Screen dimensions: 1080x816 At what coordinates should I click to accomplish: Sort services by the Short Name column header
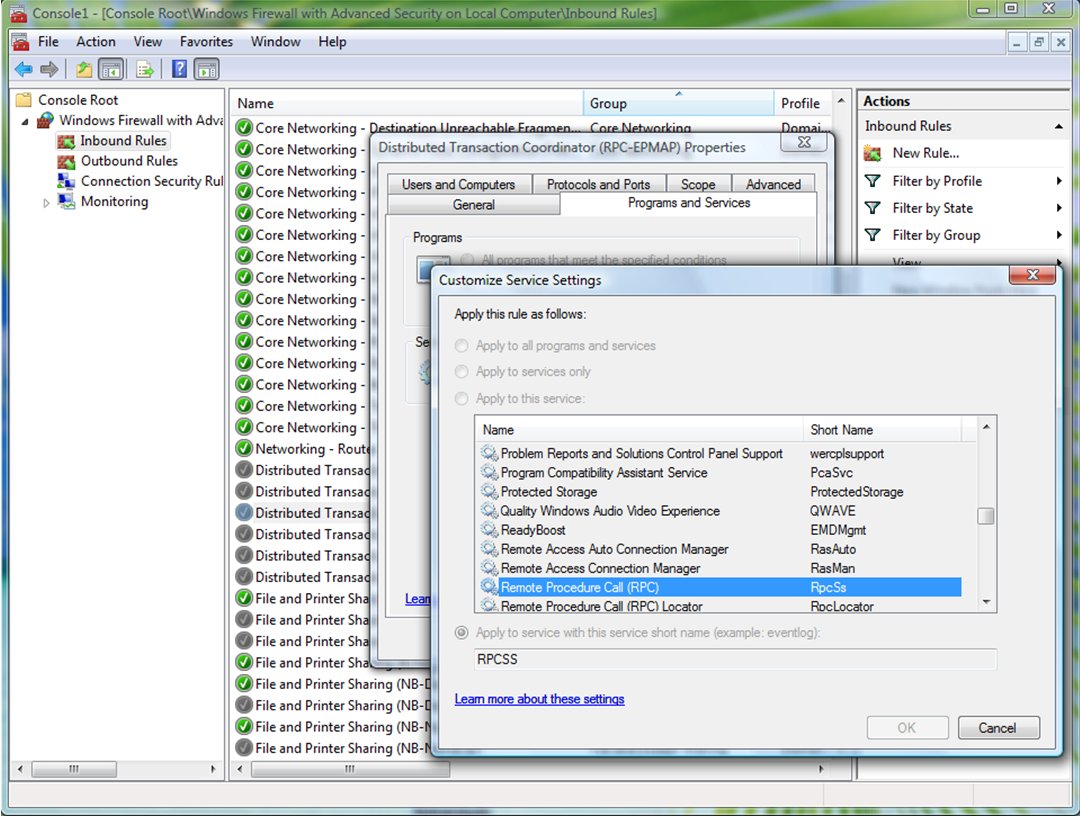(x=882, y=430)
